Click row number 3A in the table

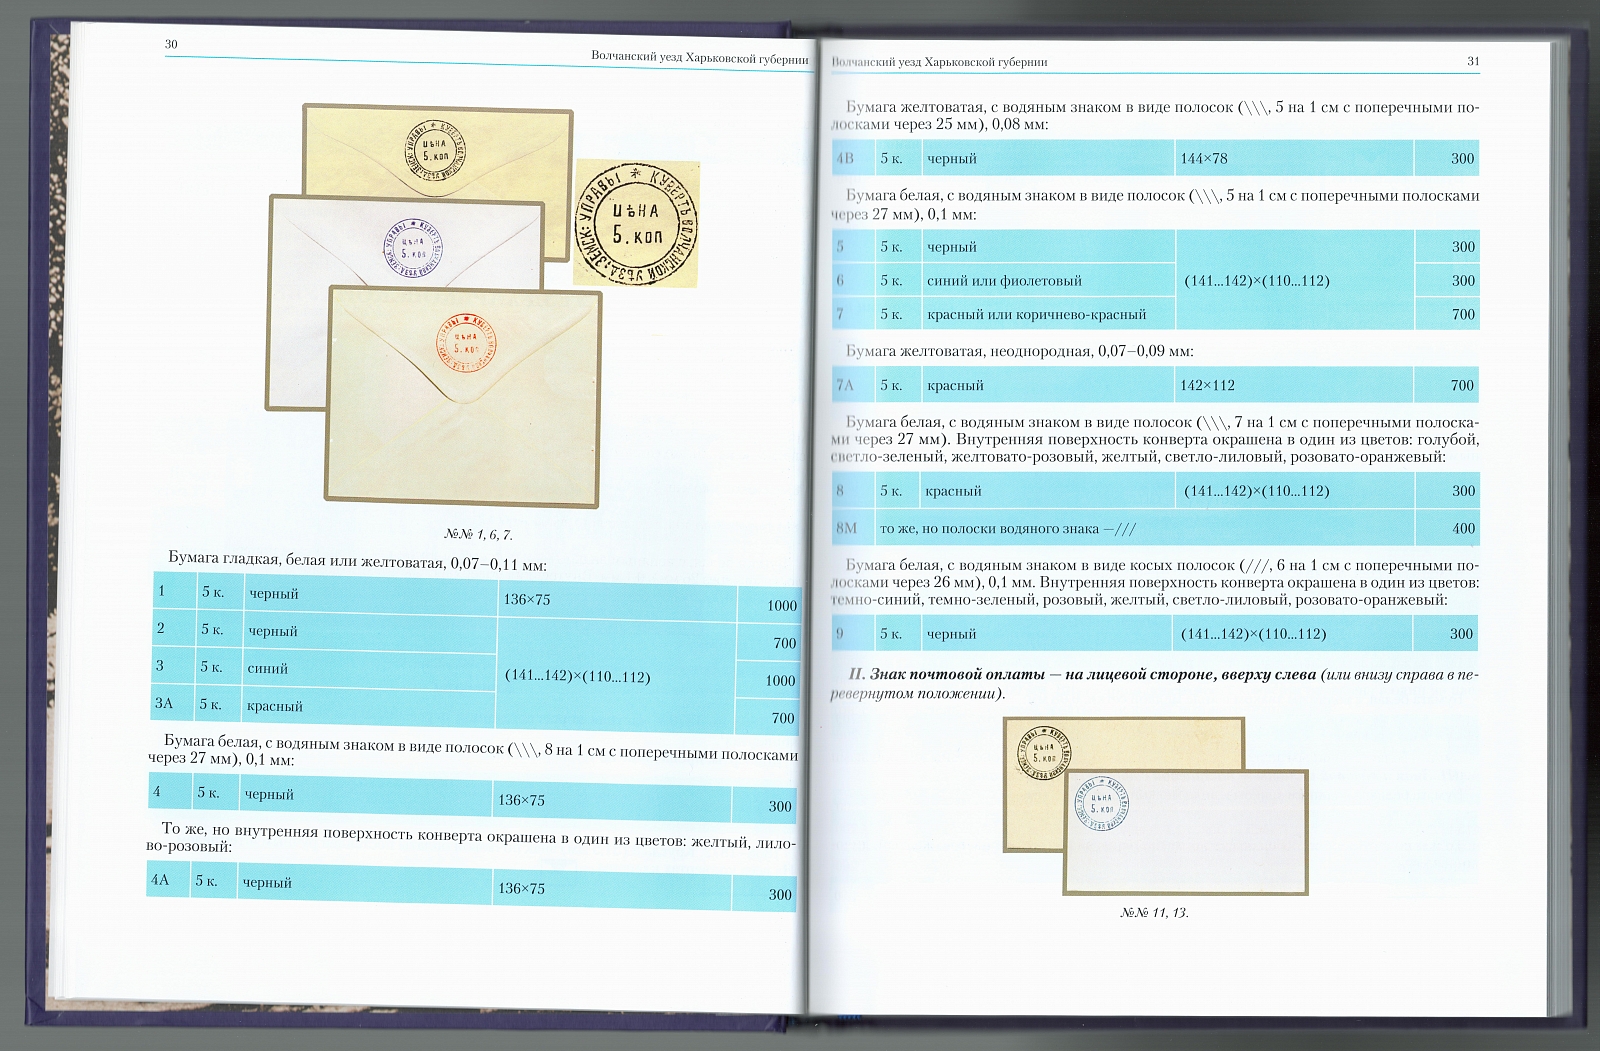click(x=164, y=703)
